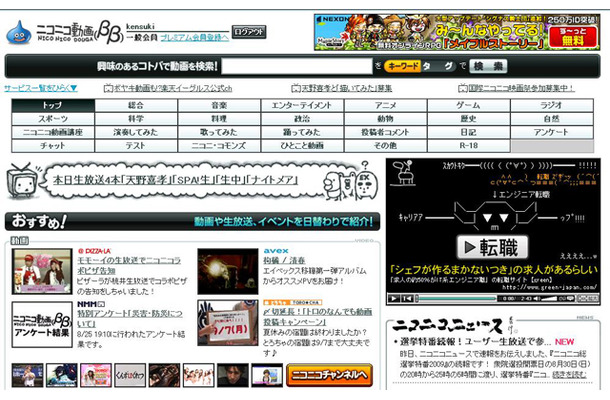Open the 総合 category tab
This screenshot has height=400, width=610.
[x=136, y=105]
